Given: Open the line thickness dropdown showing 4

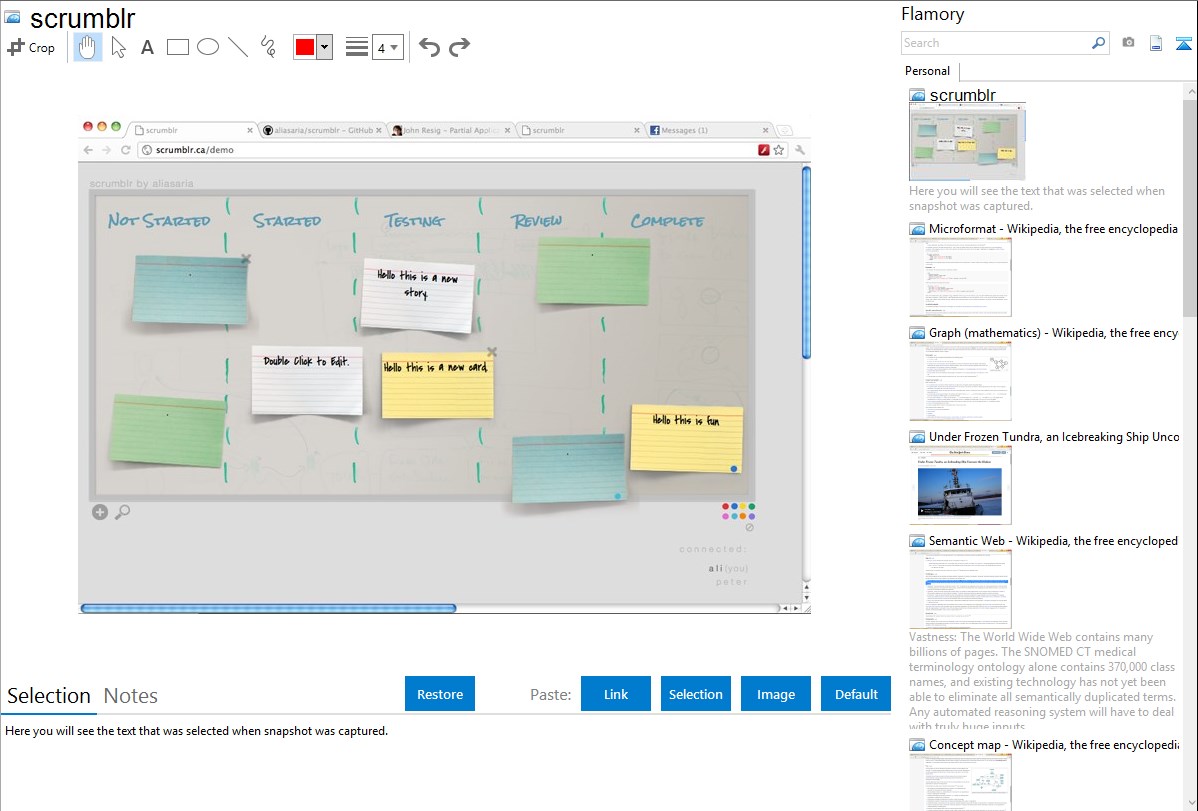Looking at the screenshot, I should pos(387,47).
